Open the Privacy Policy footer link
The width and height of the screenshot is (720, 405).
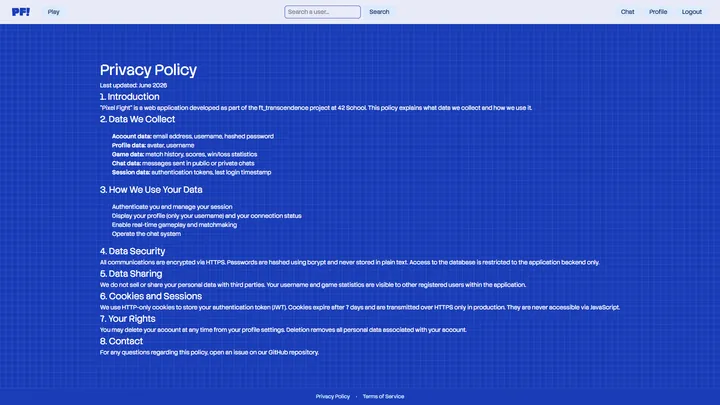(333, 396)
